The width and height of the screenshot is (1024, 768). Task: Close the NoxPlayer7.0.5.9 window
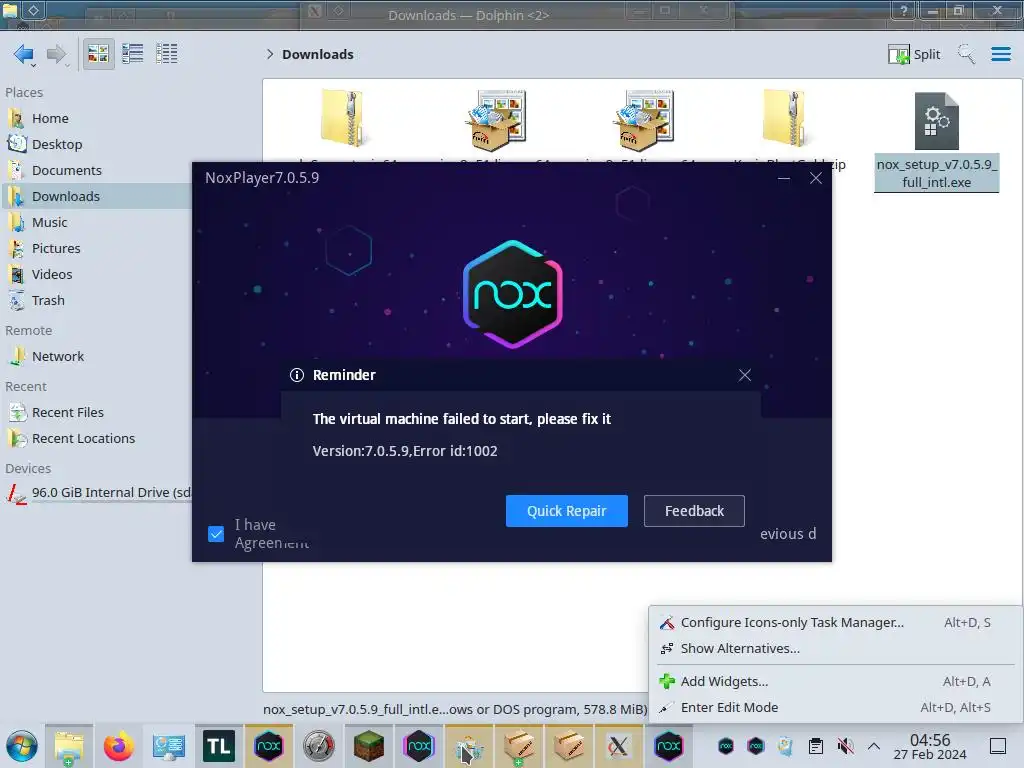tap(816, 178)
